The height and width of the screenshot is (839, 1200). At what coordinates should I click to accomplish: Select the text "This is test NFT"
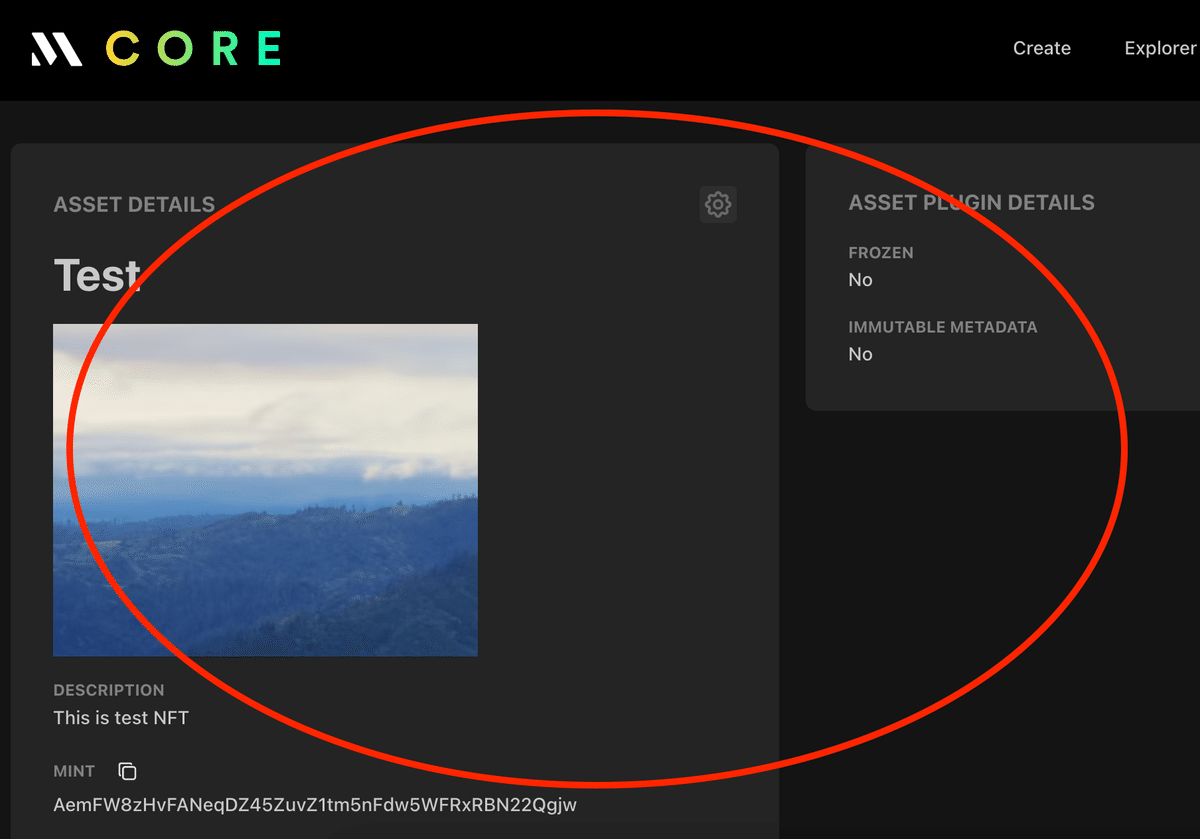tap(121, 718)
